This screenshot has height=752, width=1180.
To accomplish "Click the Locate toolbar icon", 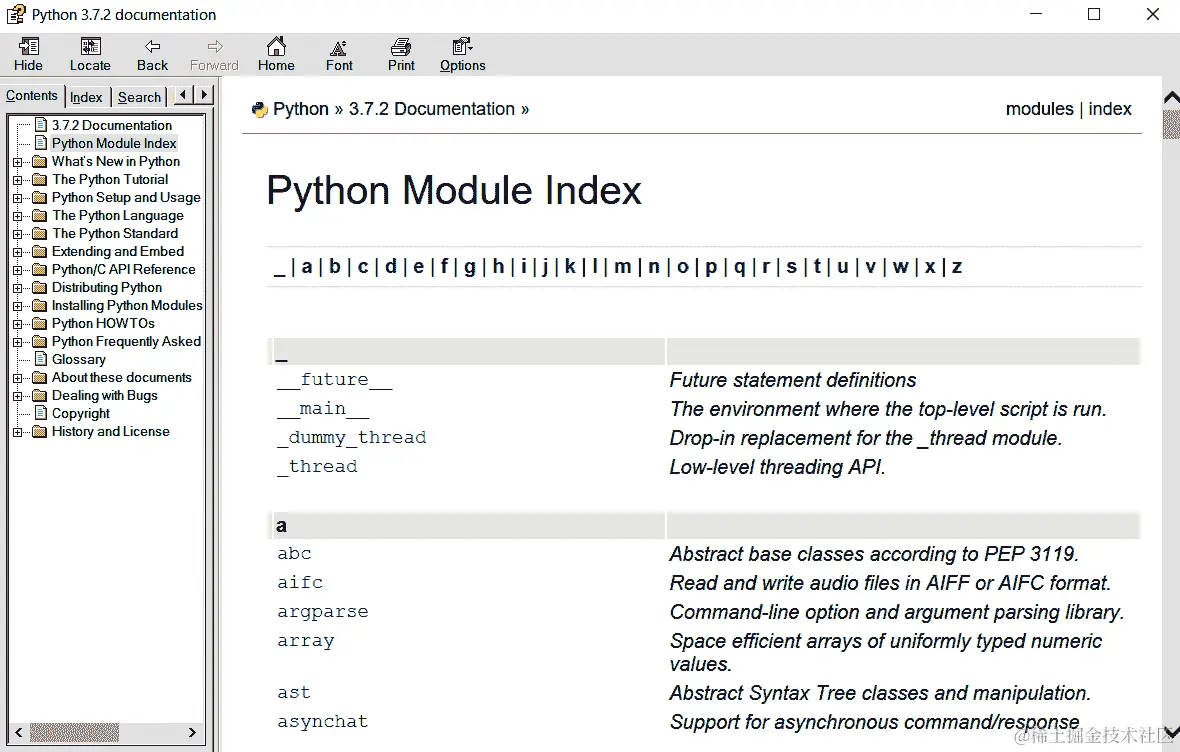I will pyautogui.click(x=90, y=47).
